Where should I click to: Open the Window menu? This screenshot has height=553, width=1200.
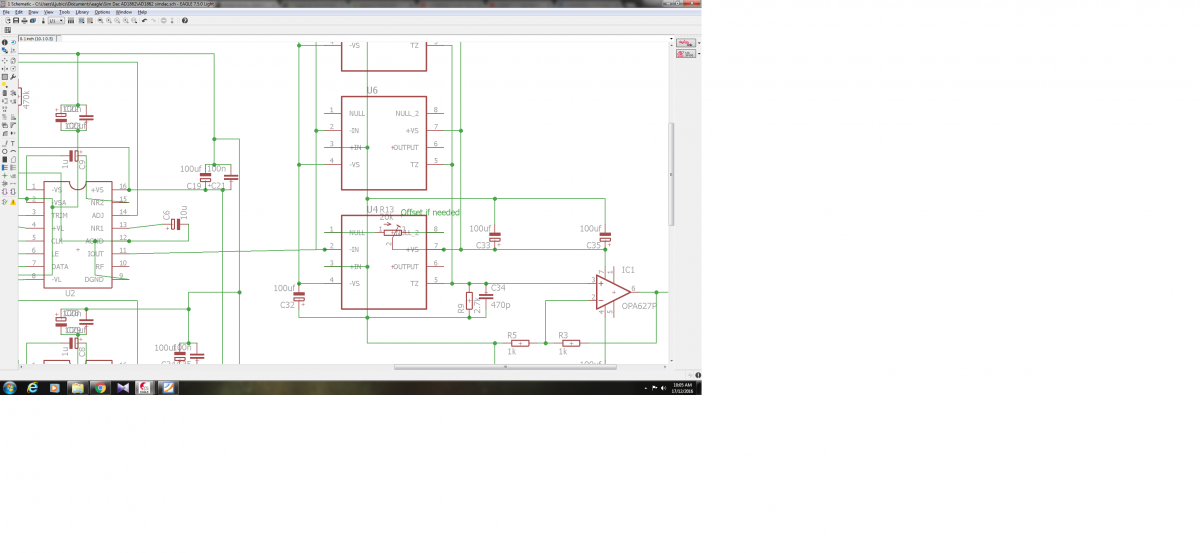[x=124, y=12]
